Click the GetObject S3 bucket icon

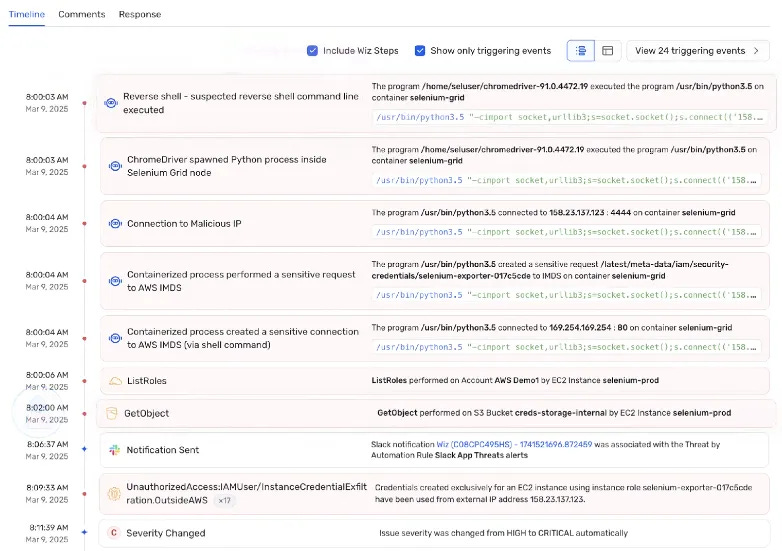(x=112, y=413)
